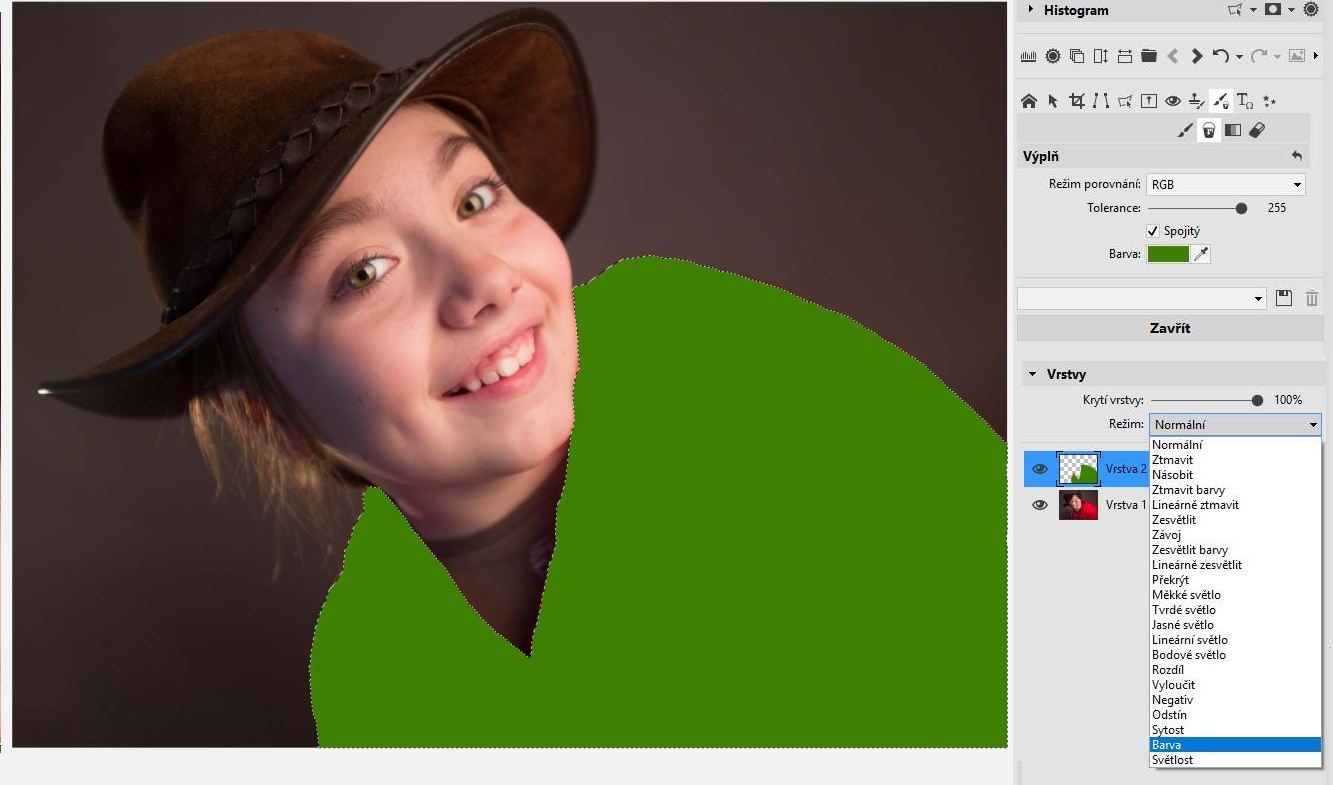1333x785 pixels.
Task: Select the Vrstva 1 layer thumbnail
Action: point(1078,505)
